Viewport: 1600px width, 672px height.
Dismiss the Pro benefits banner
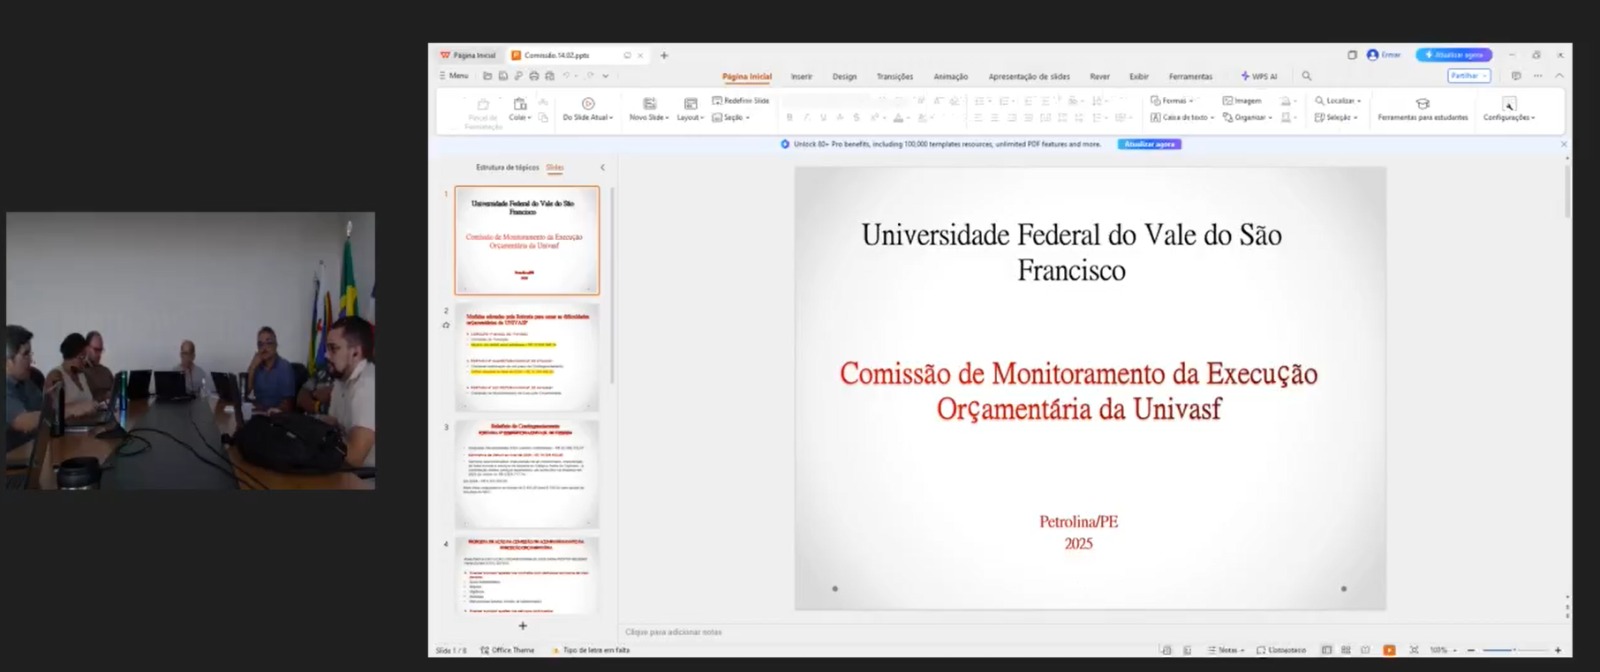[x=1564, y=144]
